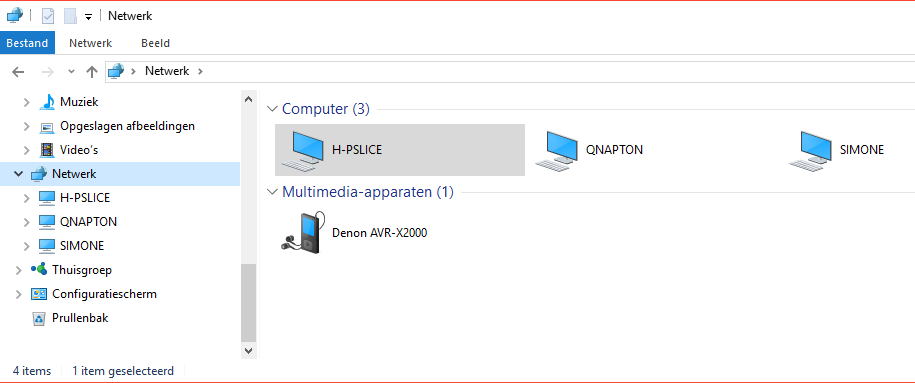The width and height of the screenshot is (915, 383).
Task: Select the H-PSLICE computer icon in main pane
Action: tap(302, 151)
